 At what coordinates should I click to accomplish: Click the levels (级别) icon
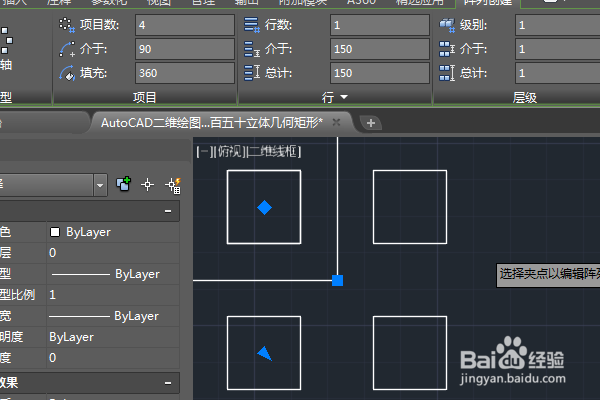click(447, 25)
